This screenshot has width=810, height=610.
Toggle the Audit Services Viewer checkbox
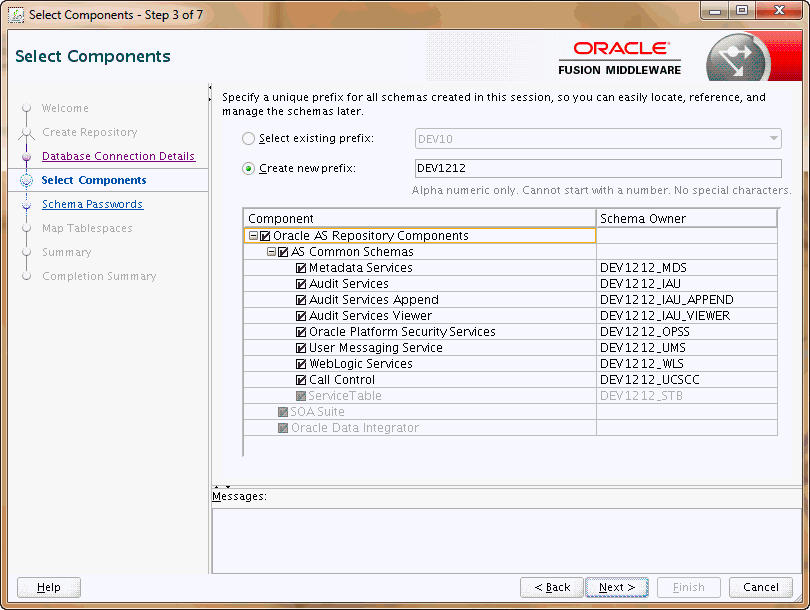(301, 316)
